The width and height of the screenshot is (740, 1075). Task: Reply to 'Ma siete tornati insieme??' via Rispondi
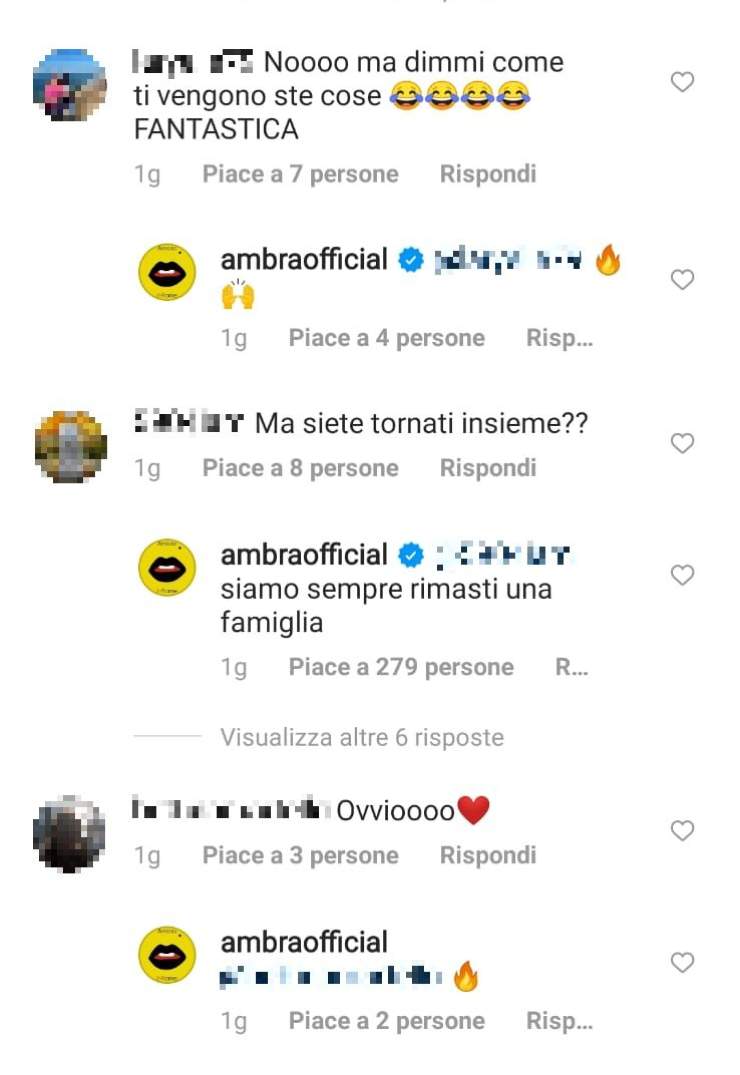pyautogui.click(x=488, y=468)
